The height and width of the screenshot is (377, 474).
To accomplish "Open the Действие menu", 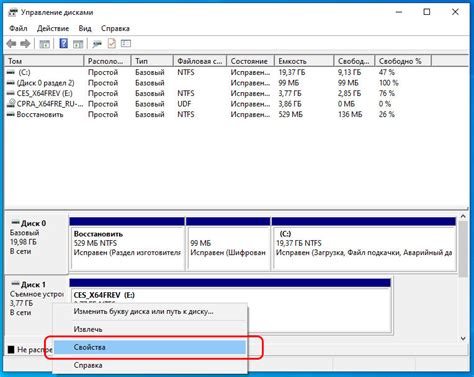I will pyautogui.click(x=53, y=29).
